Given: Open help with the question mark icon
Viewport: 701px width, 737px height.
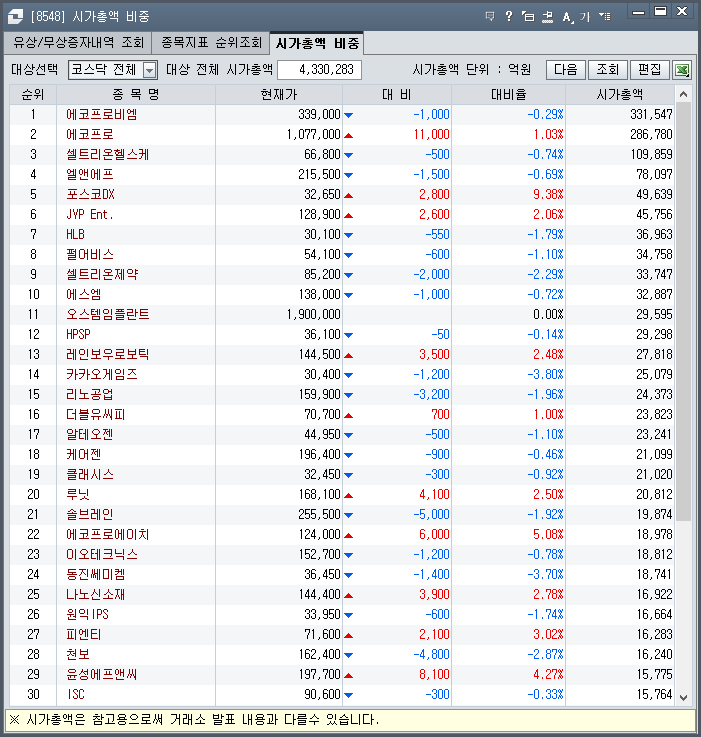Looking at the screenshot, I should [x=509, y=16].
